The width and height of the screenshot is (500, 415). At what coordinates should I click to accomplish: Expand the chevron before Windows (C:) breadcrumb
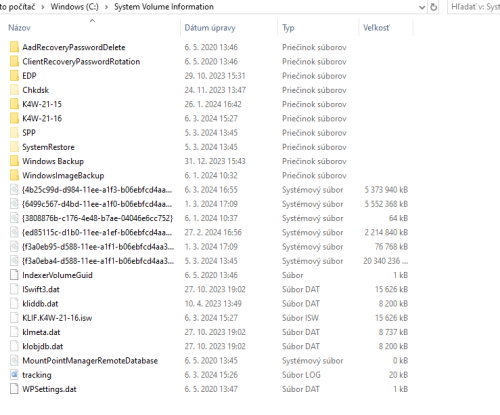43,7
